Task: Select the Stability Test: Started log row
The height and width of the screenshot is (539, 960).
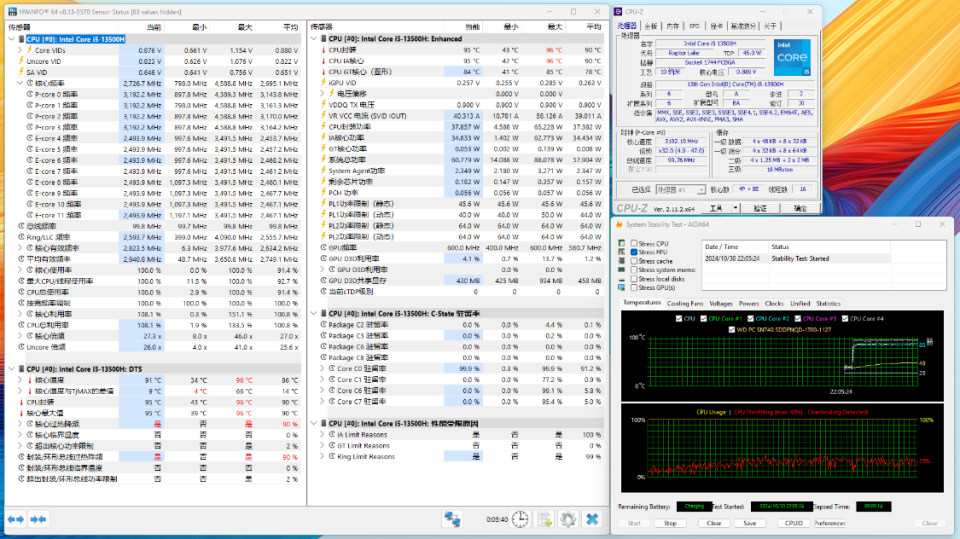Action: pos(796,258)
